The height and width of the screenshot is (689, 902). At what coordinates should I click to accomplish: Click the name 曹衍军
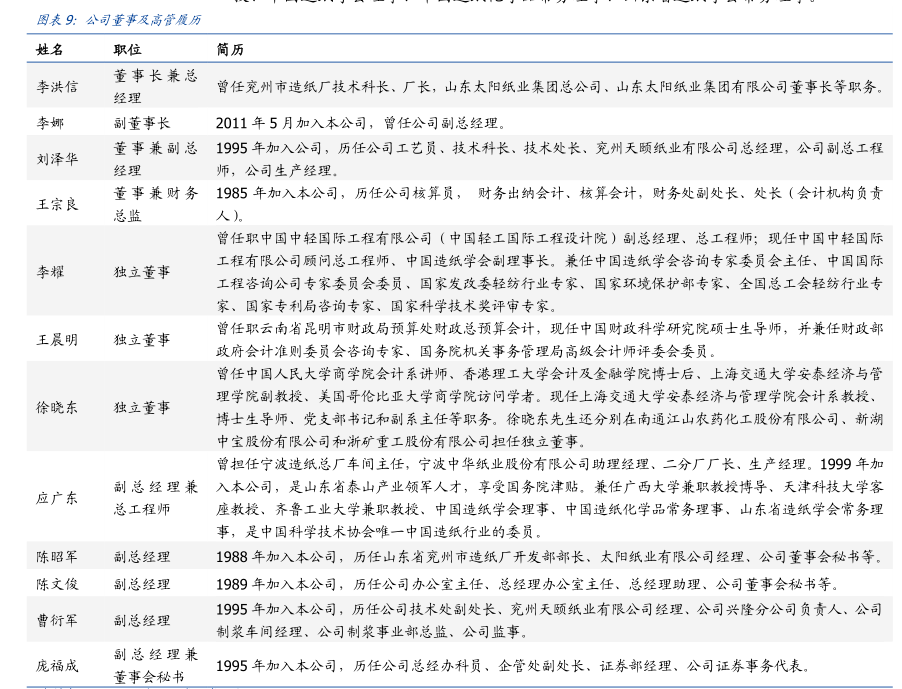click(x=57, y=620)
